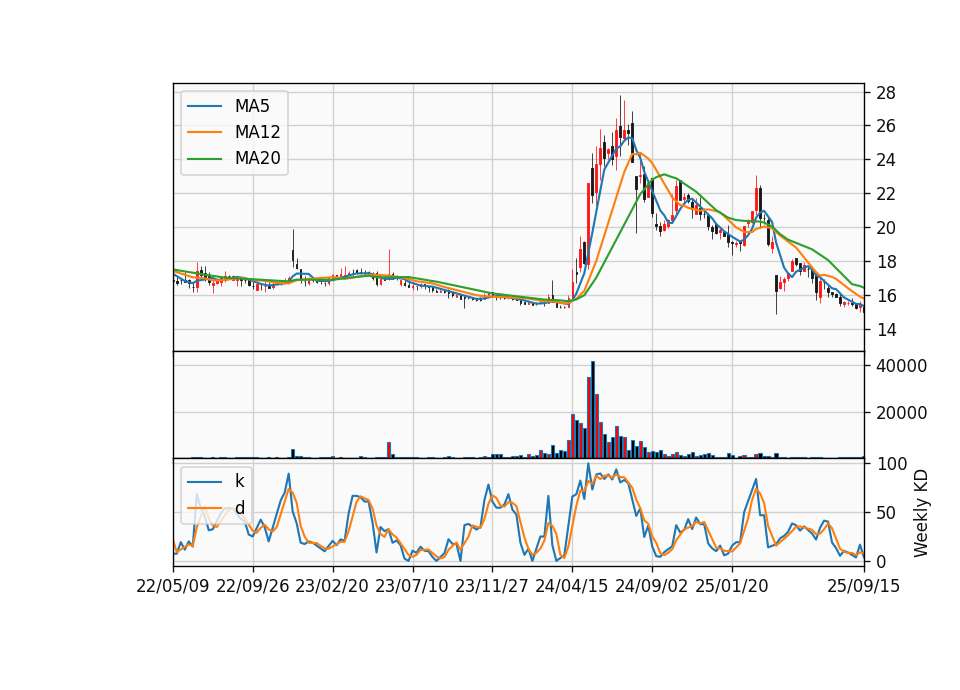Click the date label 23/07/10
The width and height of the screenshot is (960, 690).
pyautogui.click(x=412, y=586)
